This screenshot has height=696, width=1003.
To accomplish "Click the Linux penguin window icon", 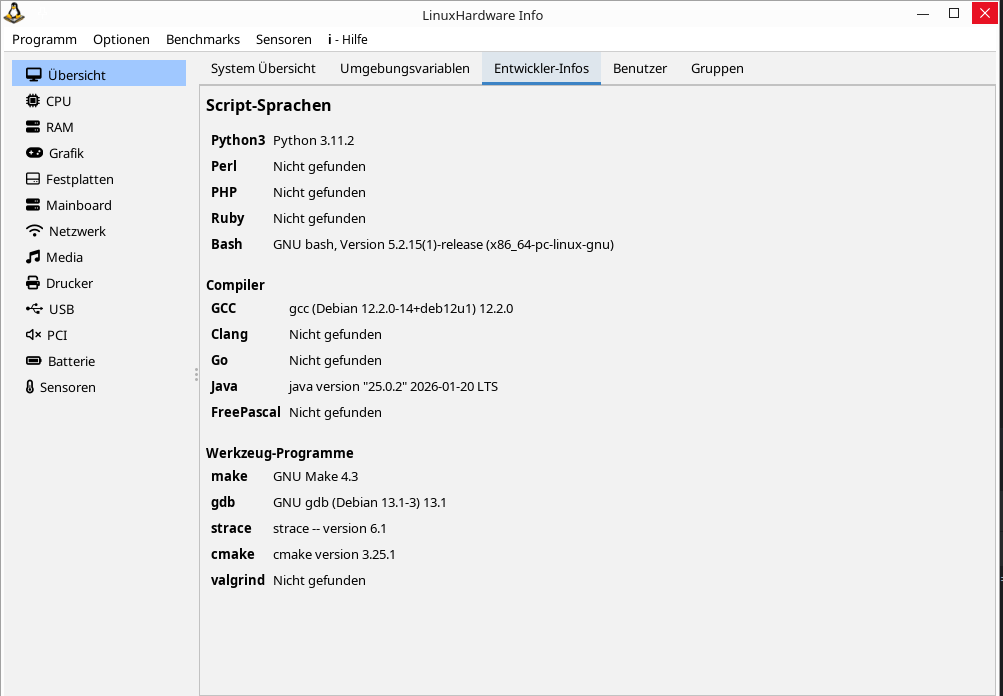I will pos(14,14).
